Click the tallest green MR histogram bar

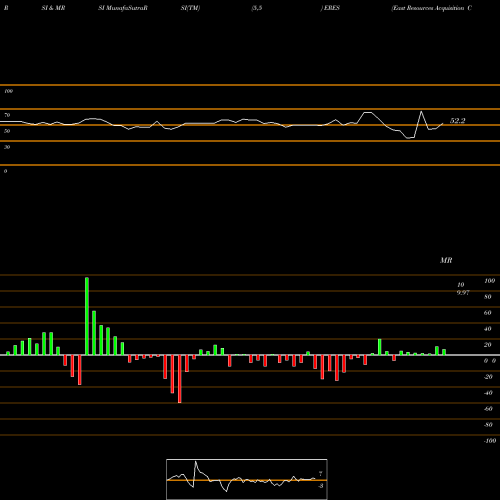[87, 316]
